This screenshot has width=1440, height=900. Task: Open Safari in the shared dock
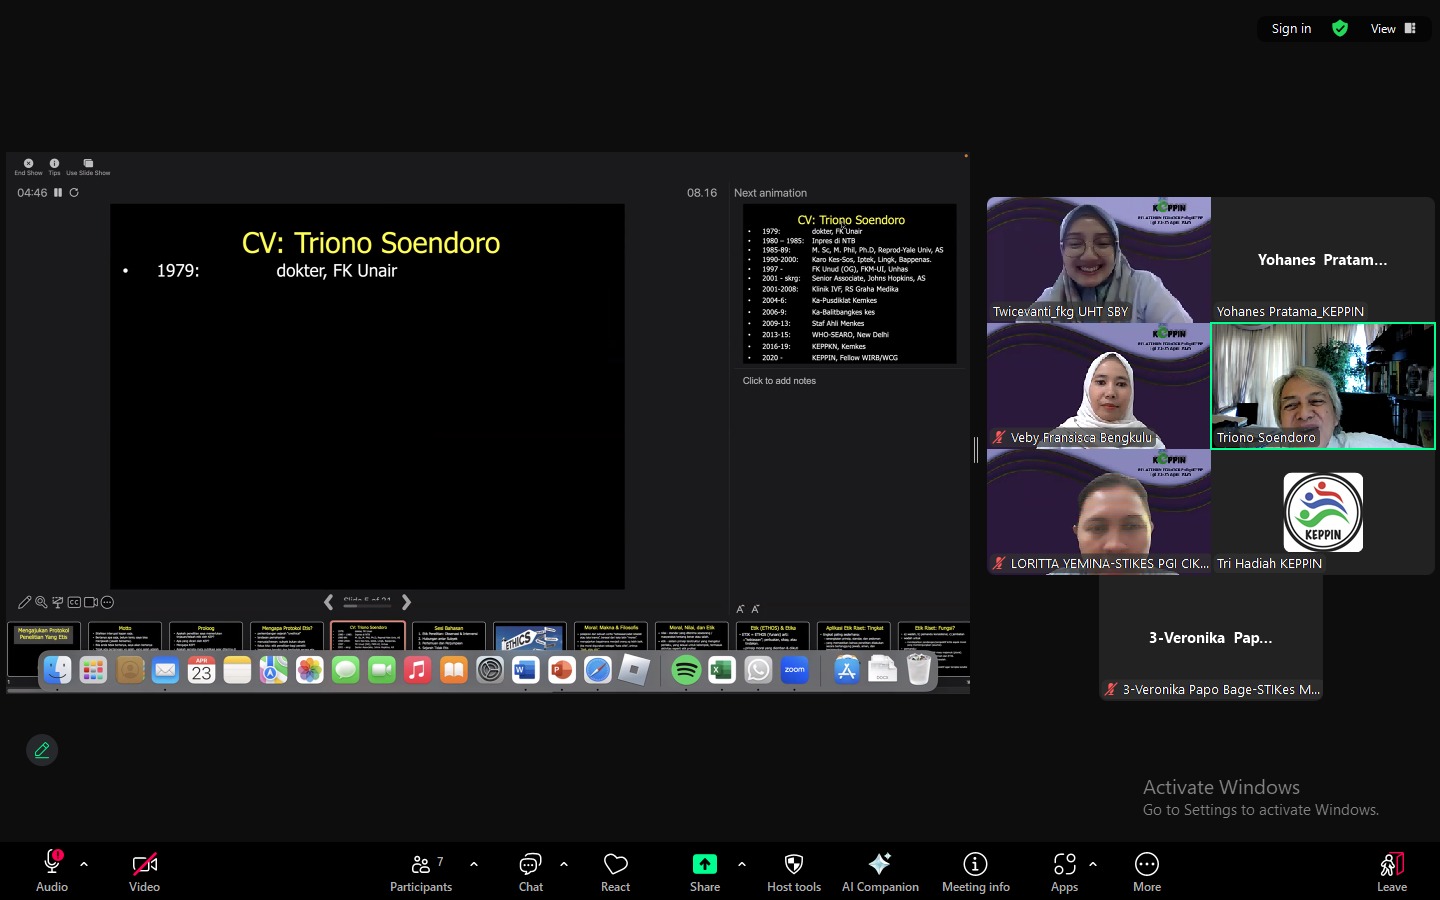[x=598, y=670]
